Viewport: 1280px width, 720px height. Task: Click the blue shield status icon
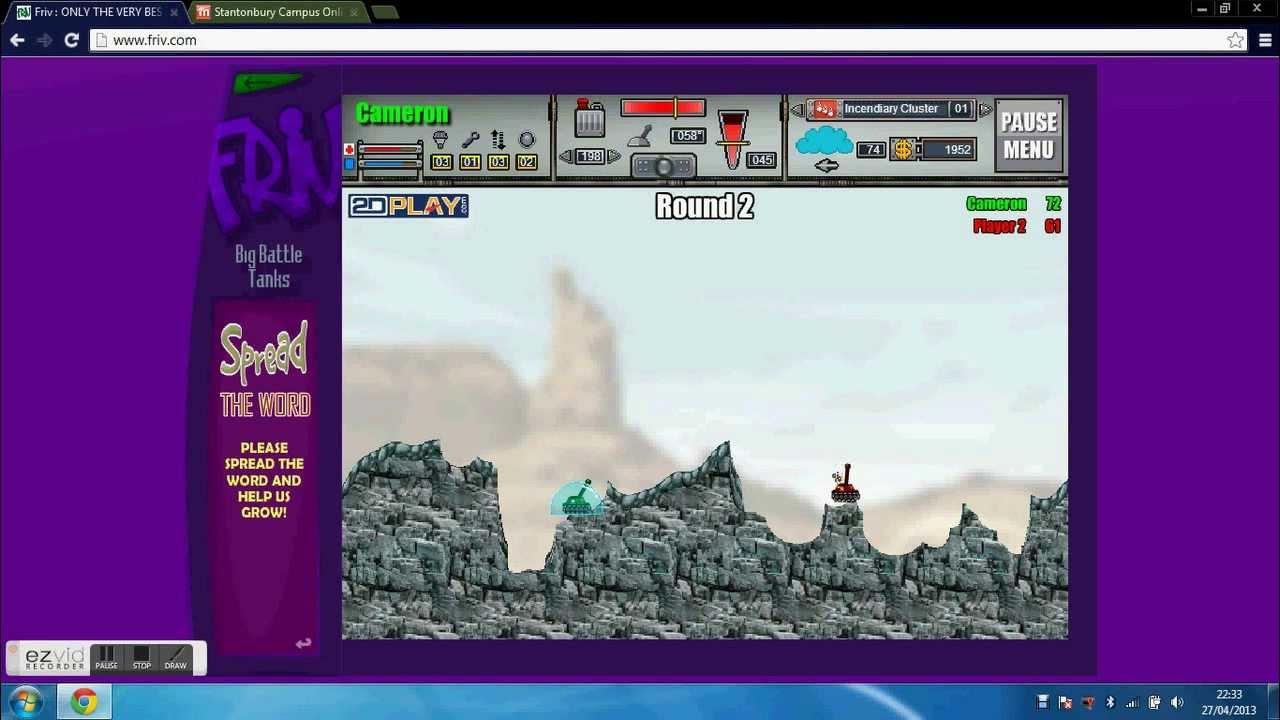click(349, 164)
